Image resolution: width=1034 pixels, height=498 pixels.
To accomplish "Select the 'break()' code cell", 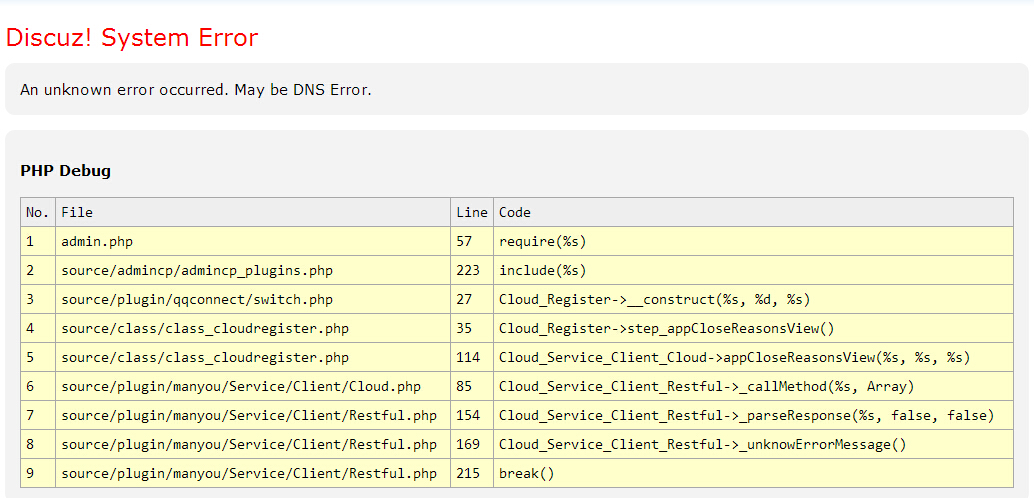I will 753,474.
